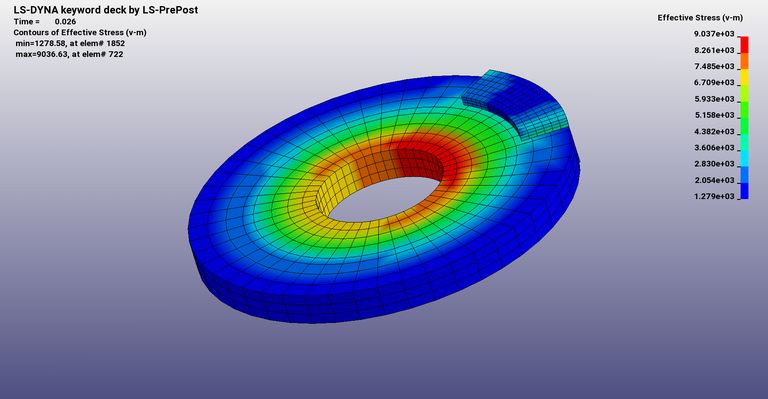768x399 pixels.
Task: Select the orange band in the stress legend
Action: point(744,61)
